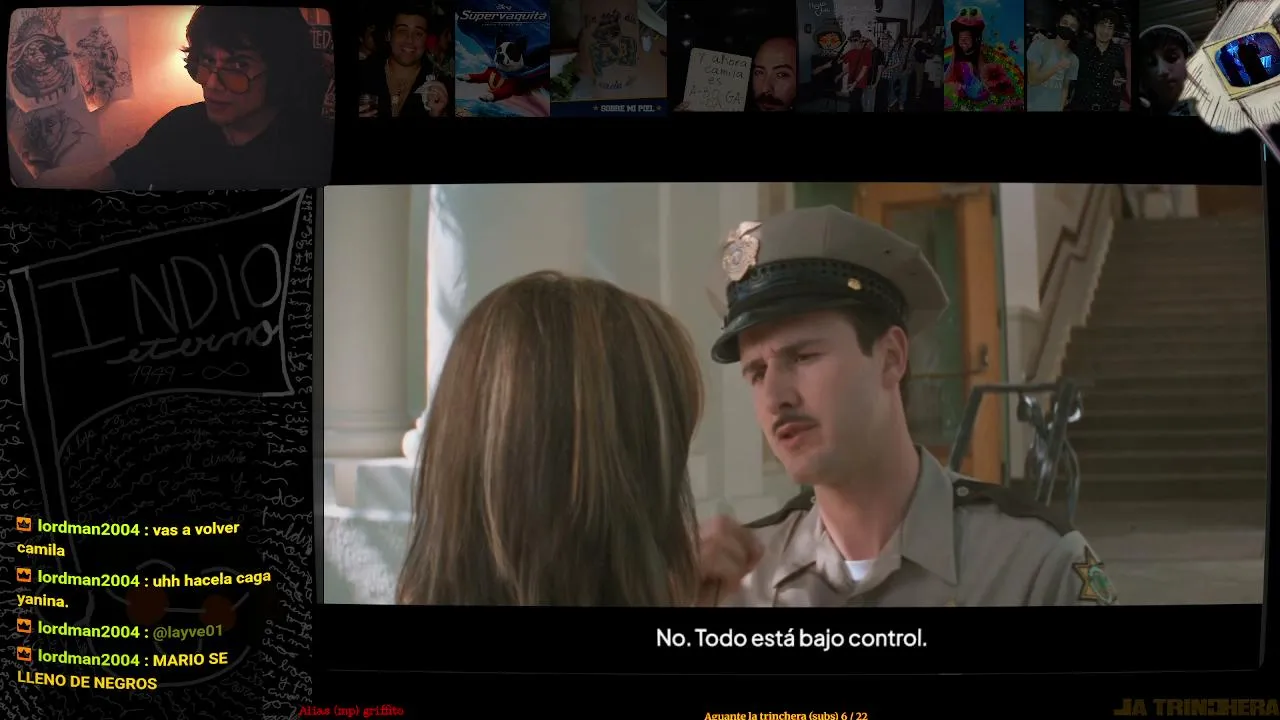Click the chat text "MARIO SE"
The width and height of the screenshot is (1280, 720).
click(190, 659)
